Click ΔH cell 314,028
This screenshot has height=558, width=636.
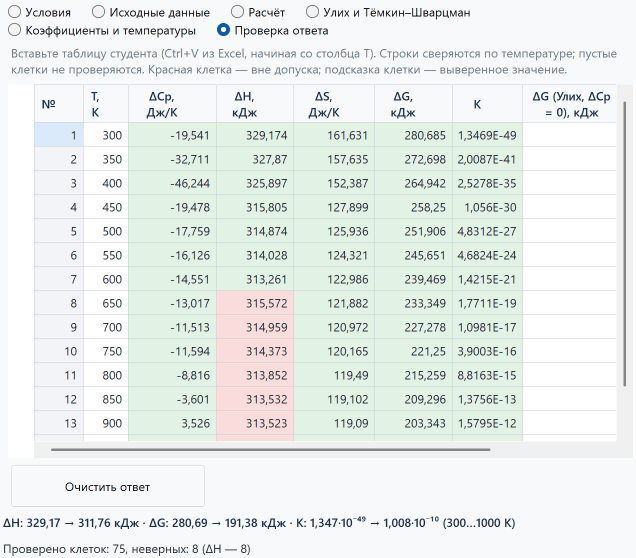click(255, 255)
